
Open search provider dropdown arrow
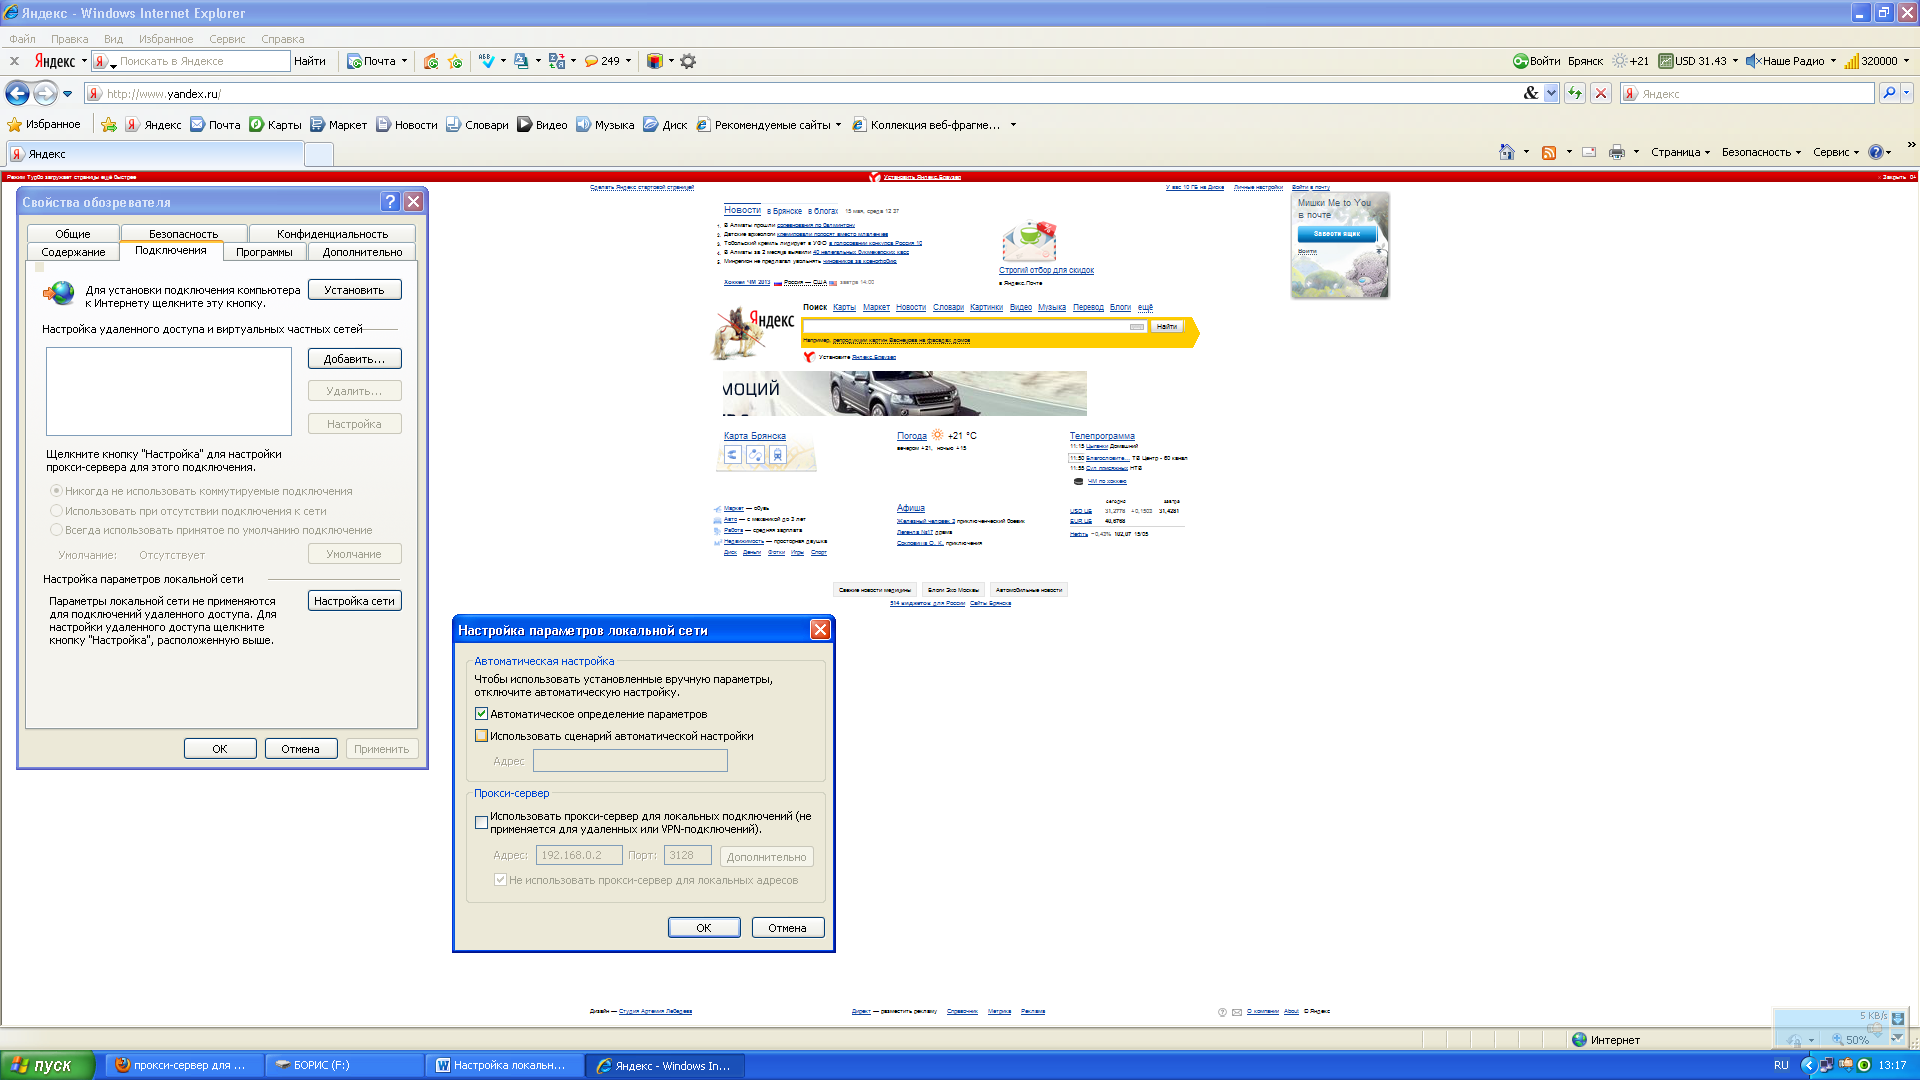1907,93
